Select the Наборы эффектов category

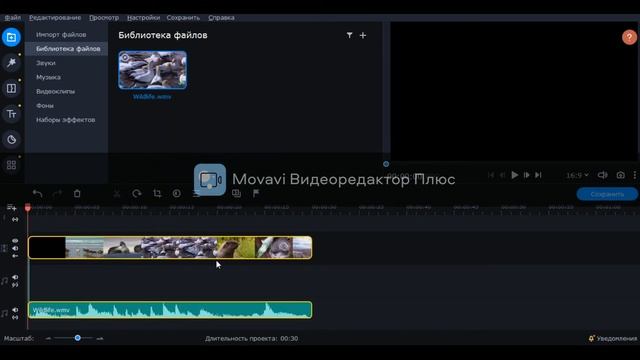[x=67, y=120]
